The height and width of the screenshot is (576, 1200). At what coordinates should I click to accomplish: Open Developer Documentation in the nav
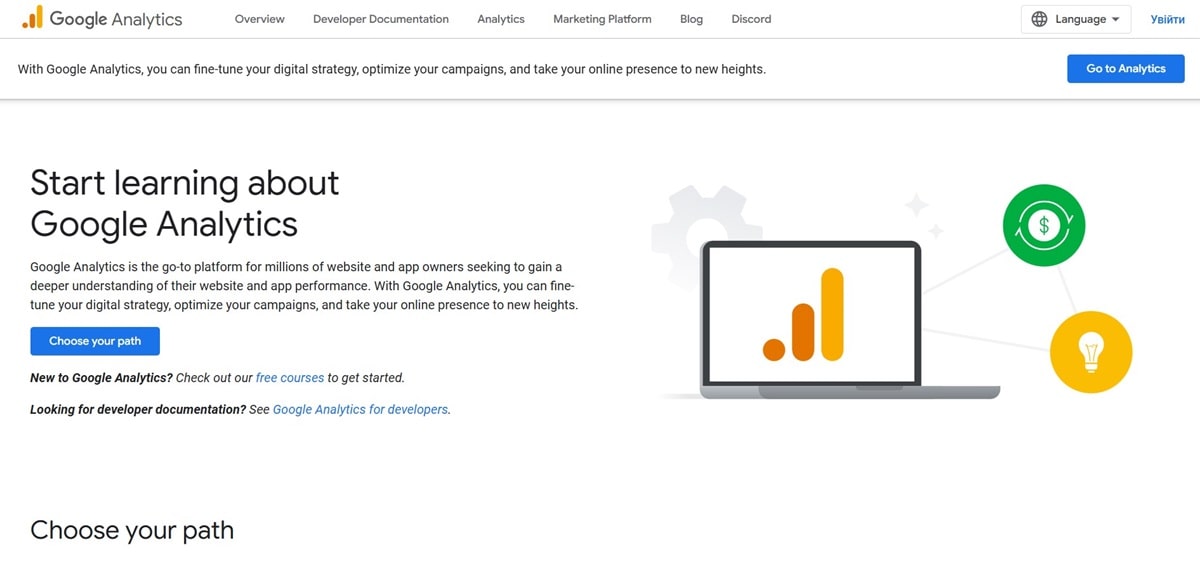pyautogui.click(x=381, y=19)
